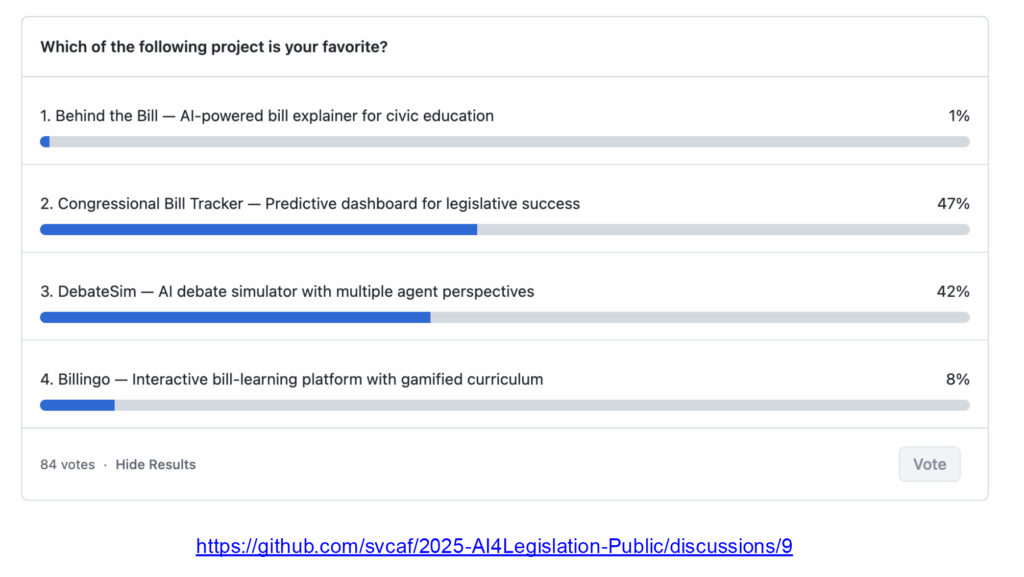
Task: Click the 84 votes count text
Action: point(67,464)
